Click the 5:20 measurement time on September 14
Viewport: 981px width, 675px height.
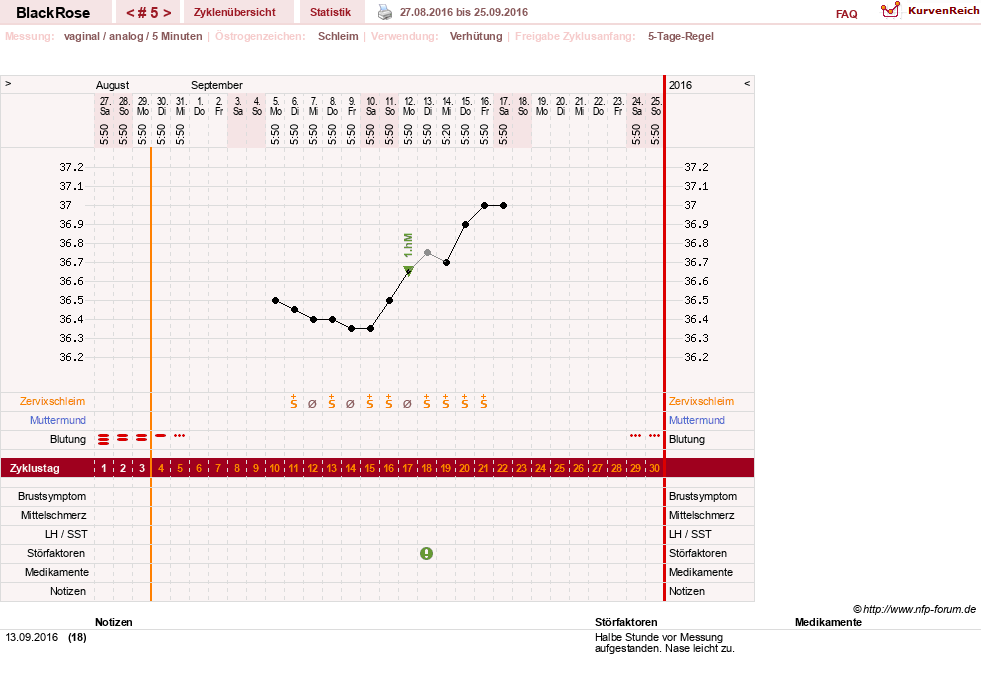pyautogui.click(x=446, y=134)
